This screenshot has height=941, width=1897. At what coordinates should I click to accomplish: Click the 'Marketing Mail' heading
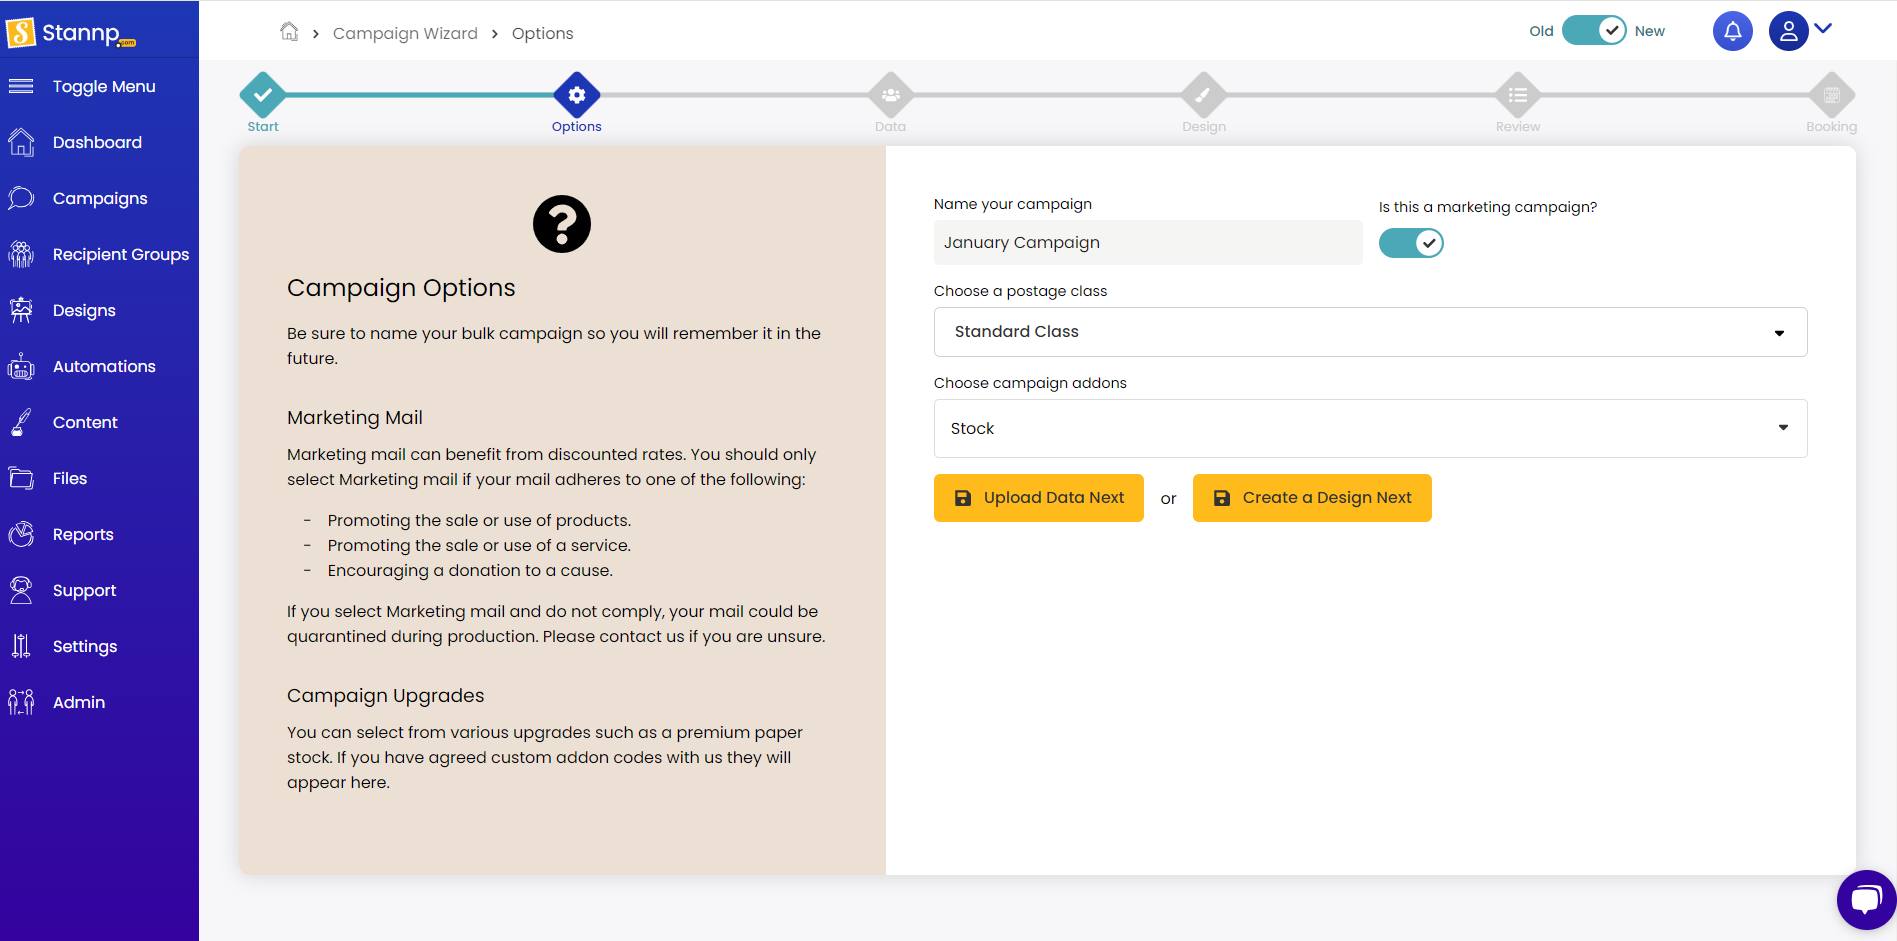click(x=355, y=418)
